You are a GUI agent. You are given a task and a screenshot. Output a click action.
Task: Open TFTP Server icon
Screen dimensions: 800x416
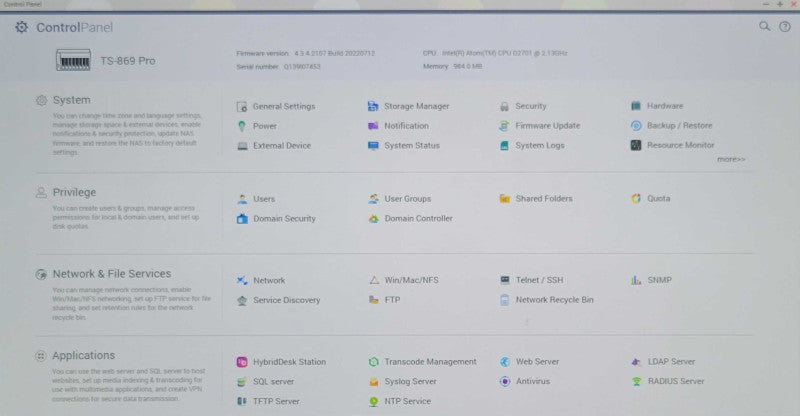[x=242, y=401]
